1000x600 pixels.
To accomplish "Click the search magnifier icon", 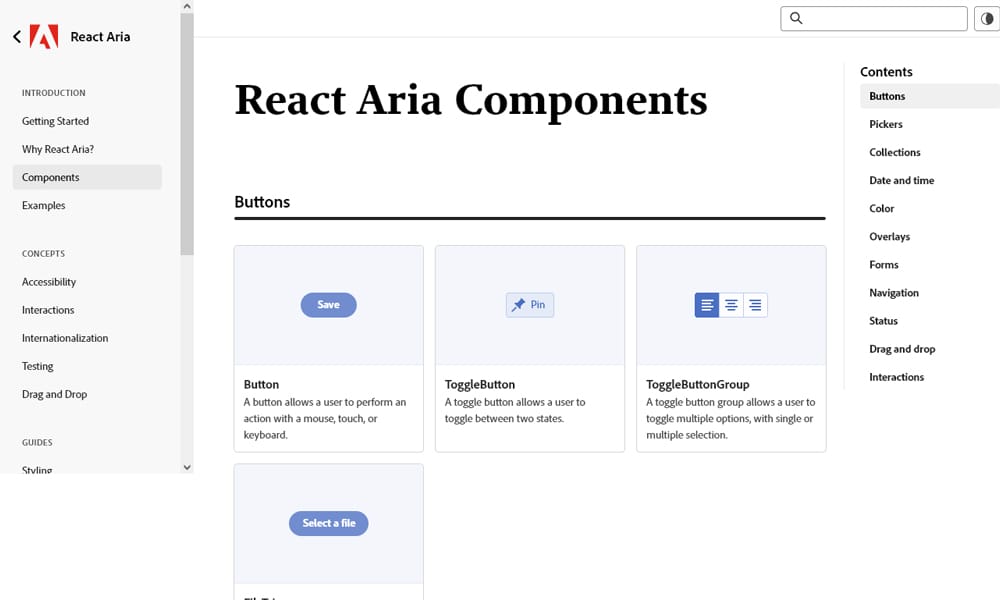I will point(795,18).
